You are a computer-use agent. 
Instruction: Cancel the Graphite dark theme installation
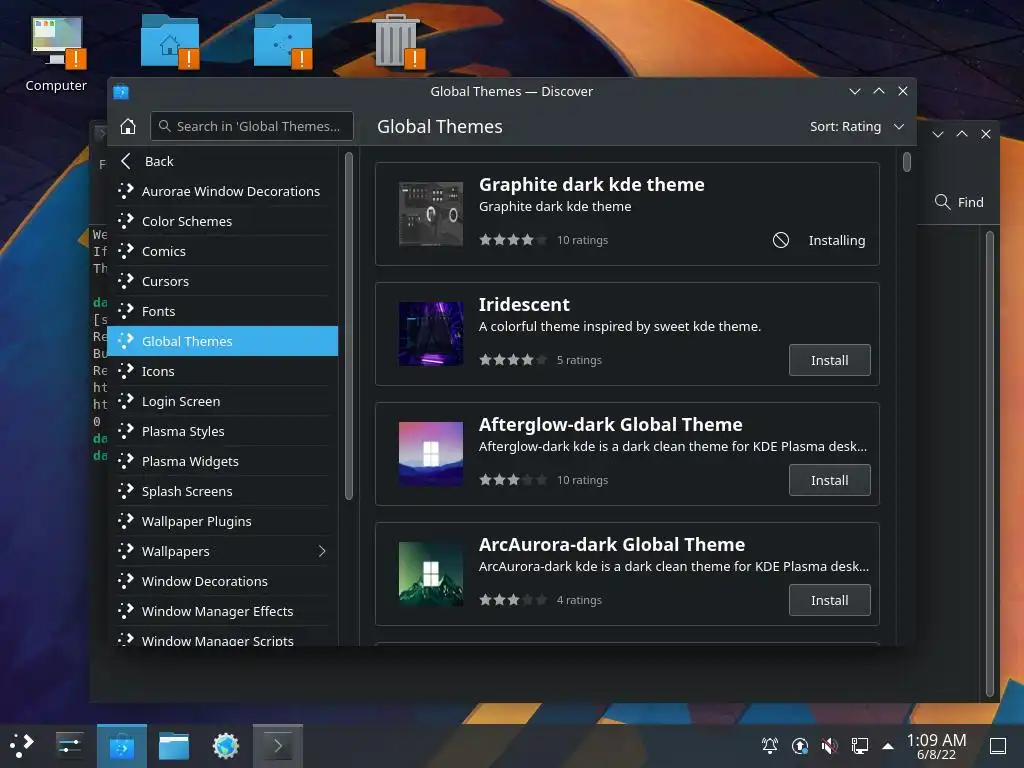pyautogui.click(x=780, y=240)
